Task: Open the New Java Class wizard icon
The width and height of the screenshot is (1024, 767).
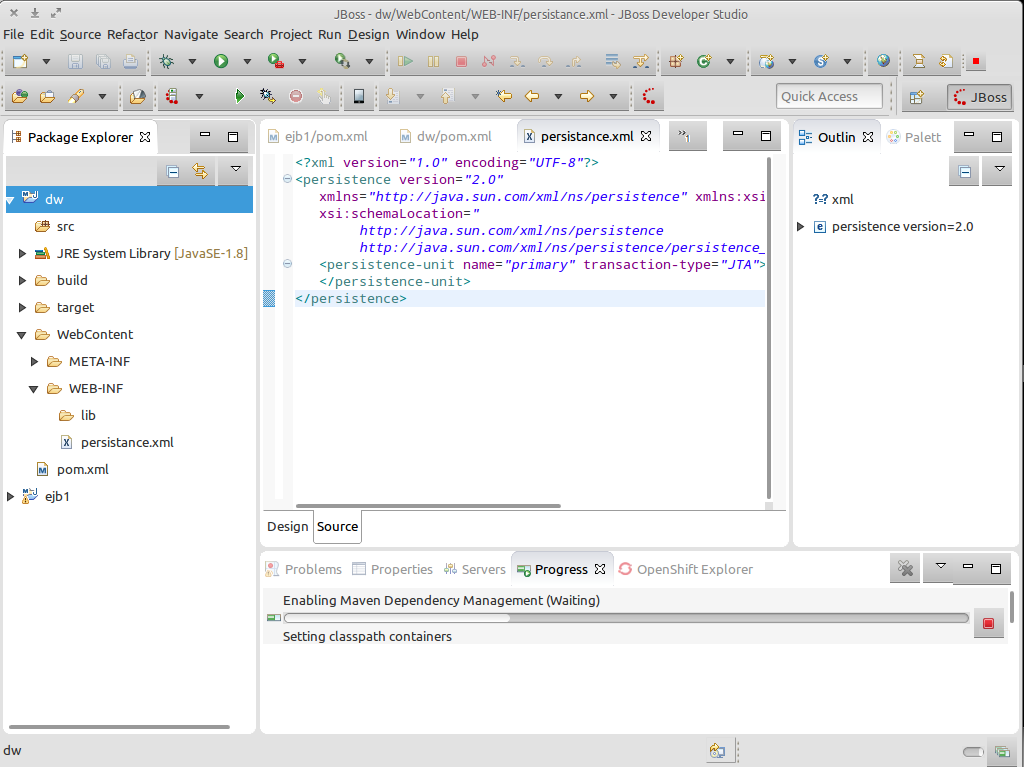Action: (703, 62)
